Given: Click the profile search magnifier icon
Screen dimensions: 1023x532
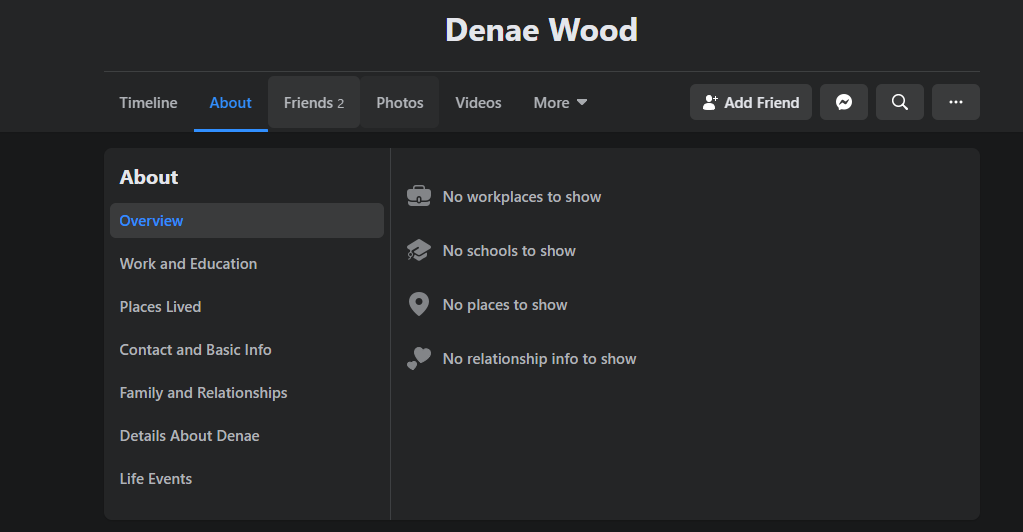Looking at the screenshot, I should coord(900,102).
